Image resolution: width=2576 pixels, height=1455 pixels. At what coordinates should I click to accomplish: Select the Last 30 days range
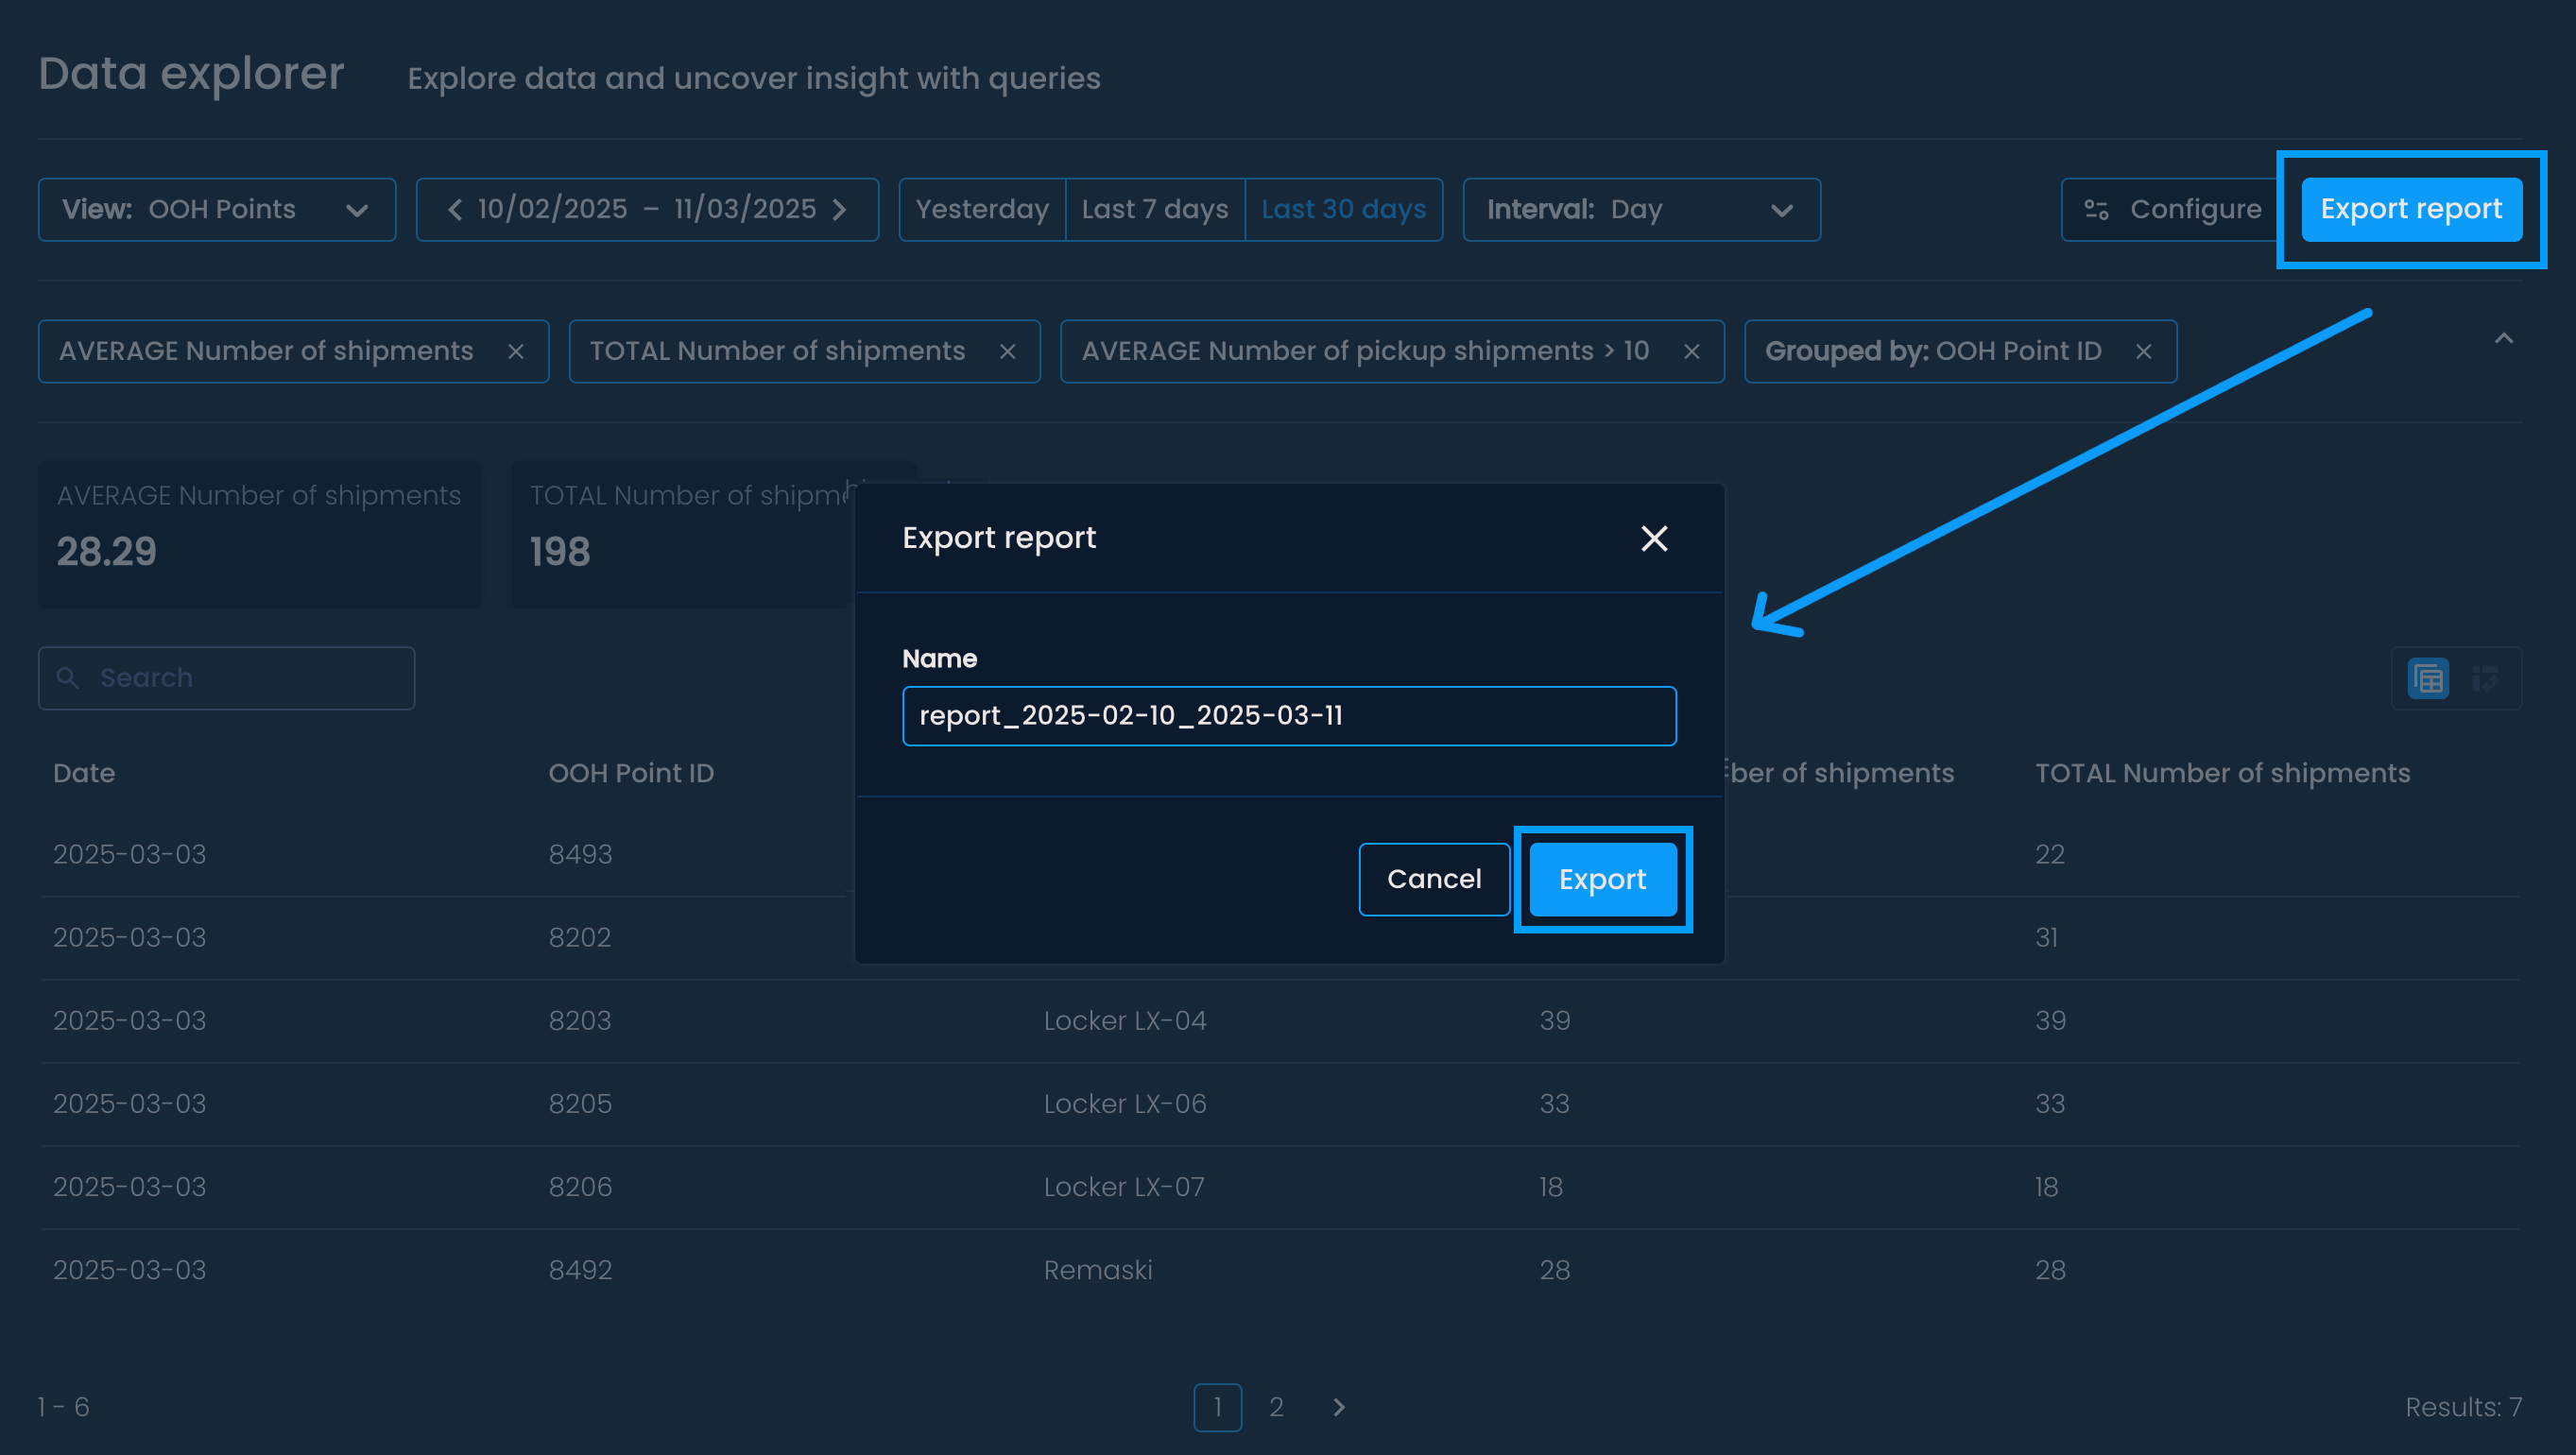point(1343,209)
